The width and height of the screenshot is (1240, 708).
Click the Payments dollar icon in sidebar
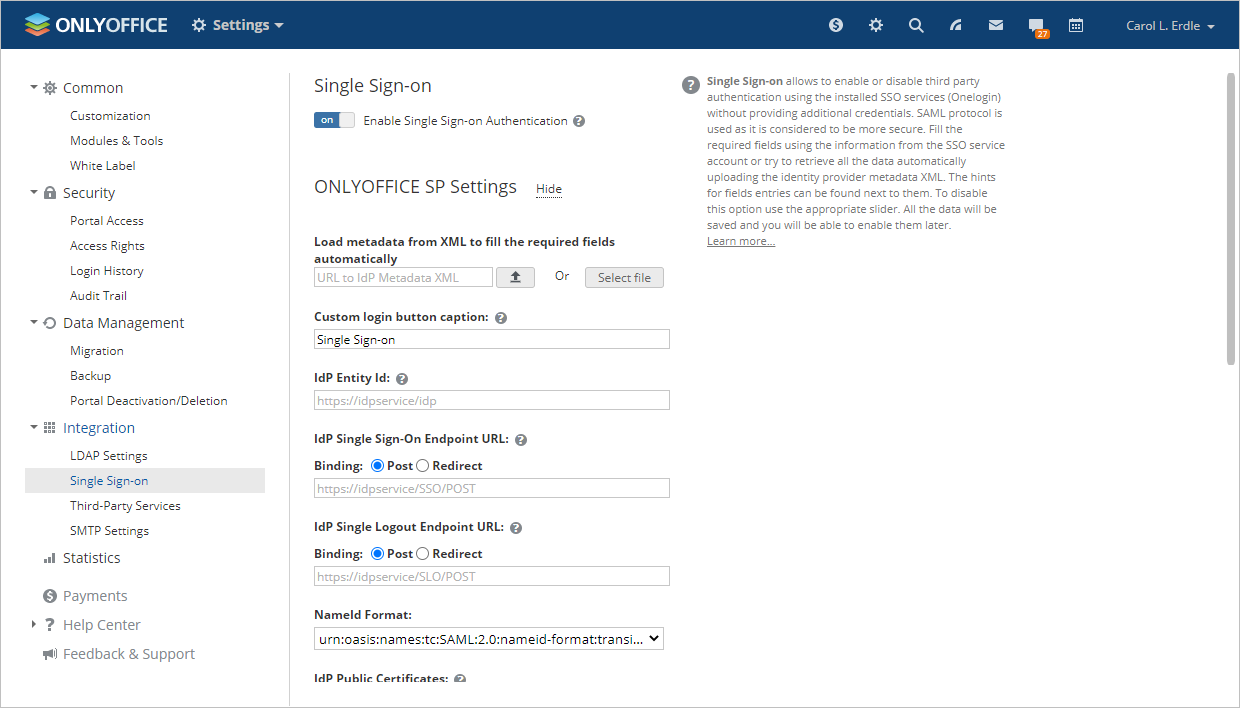pos(50,596)
